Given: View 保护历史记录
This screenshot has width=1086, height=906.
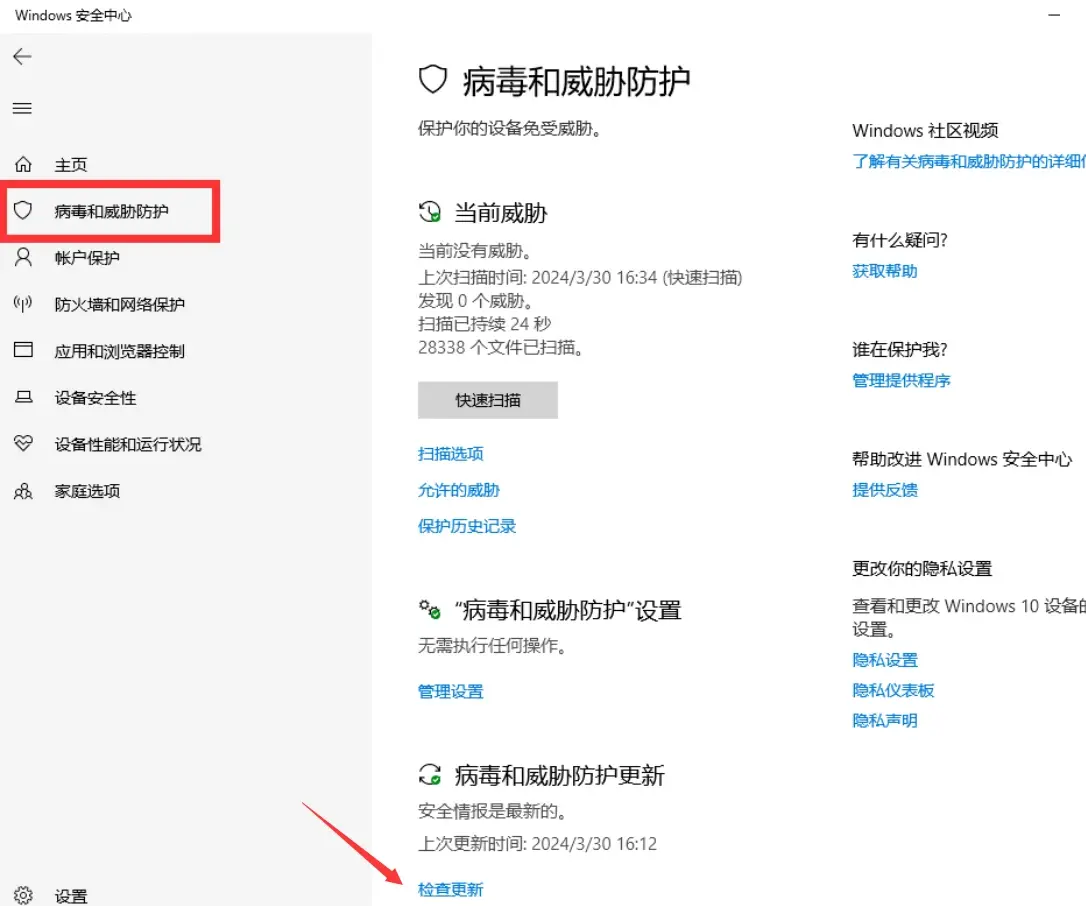Looking at the screenshot, I should [x=467, y=526].
